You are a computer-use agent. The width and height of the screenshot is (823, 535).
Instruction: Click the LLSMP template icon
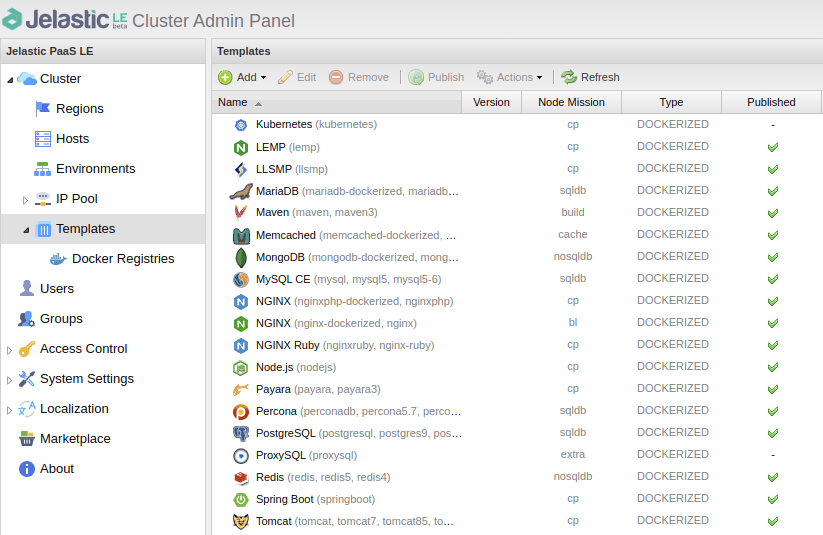pos(240,169)
